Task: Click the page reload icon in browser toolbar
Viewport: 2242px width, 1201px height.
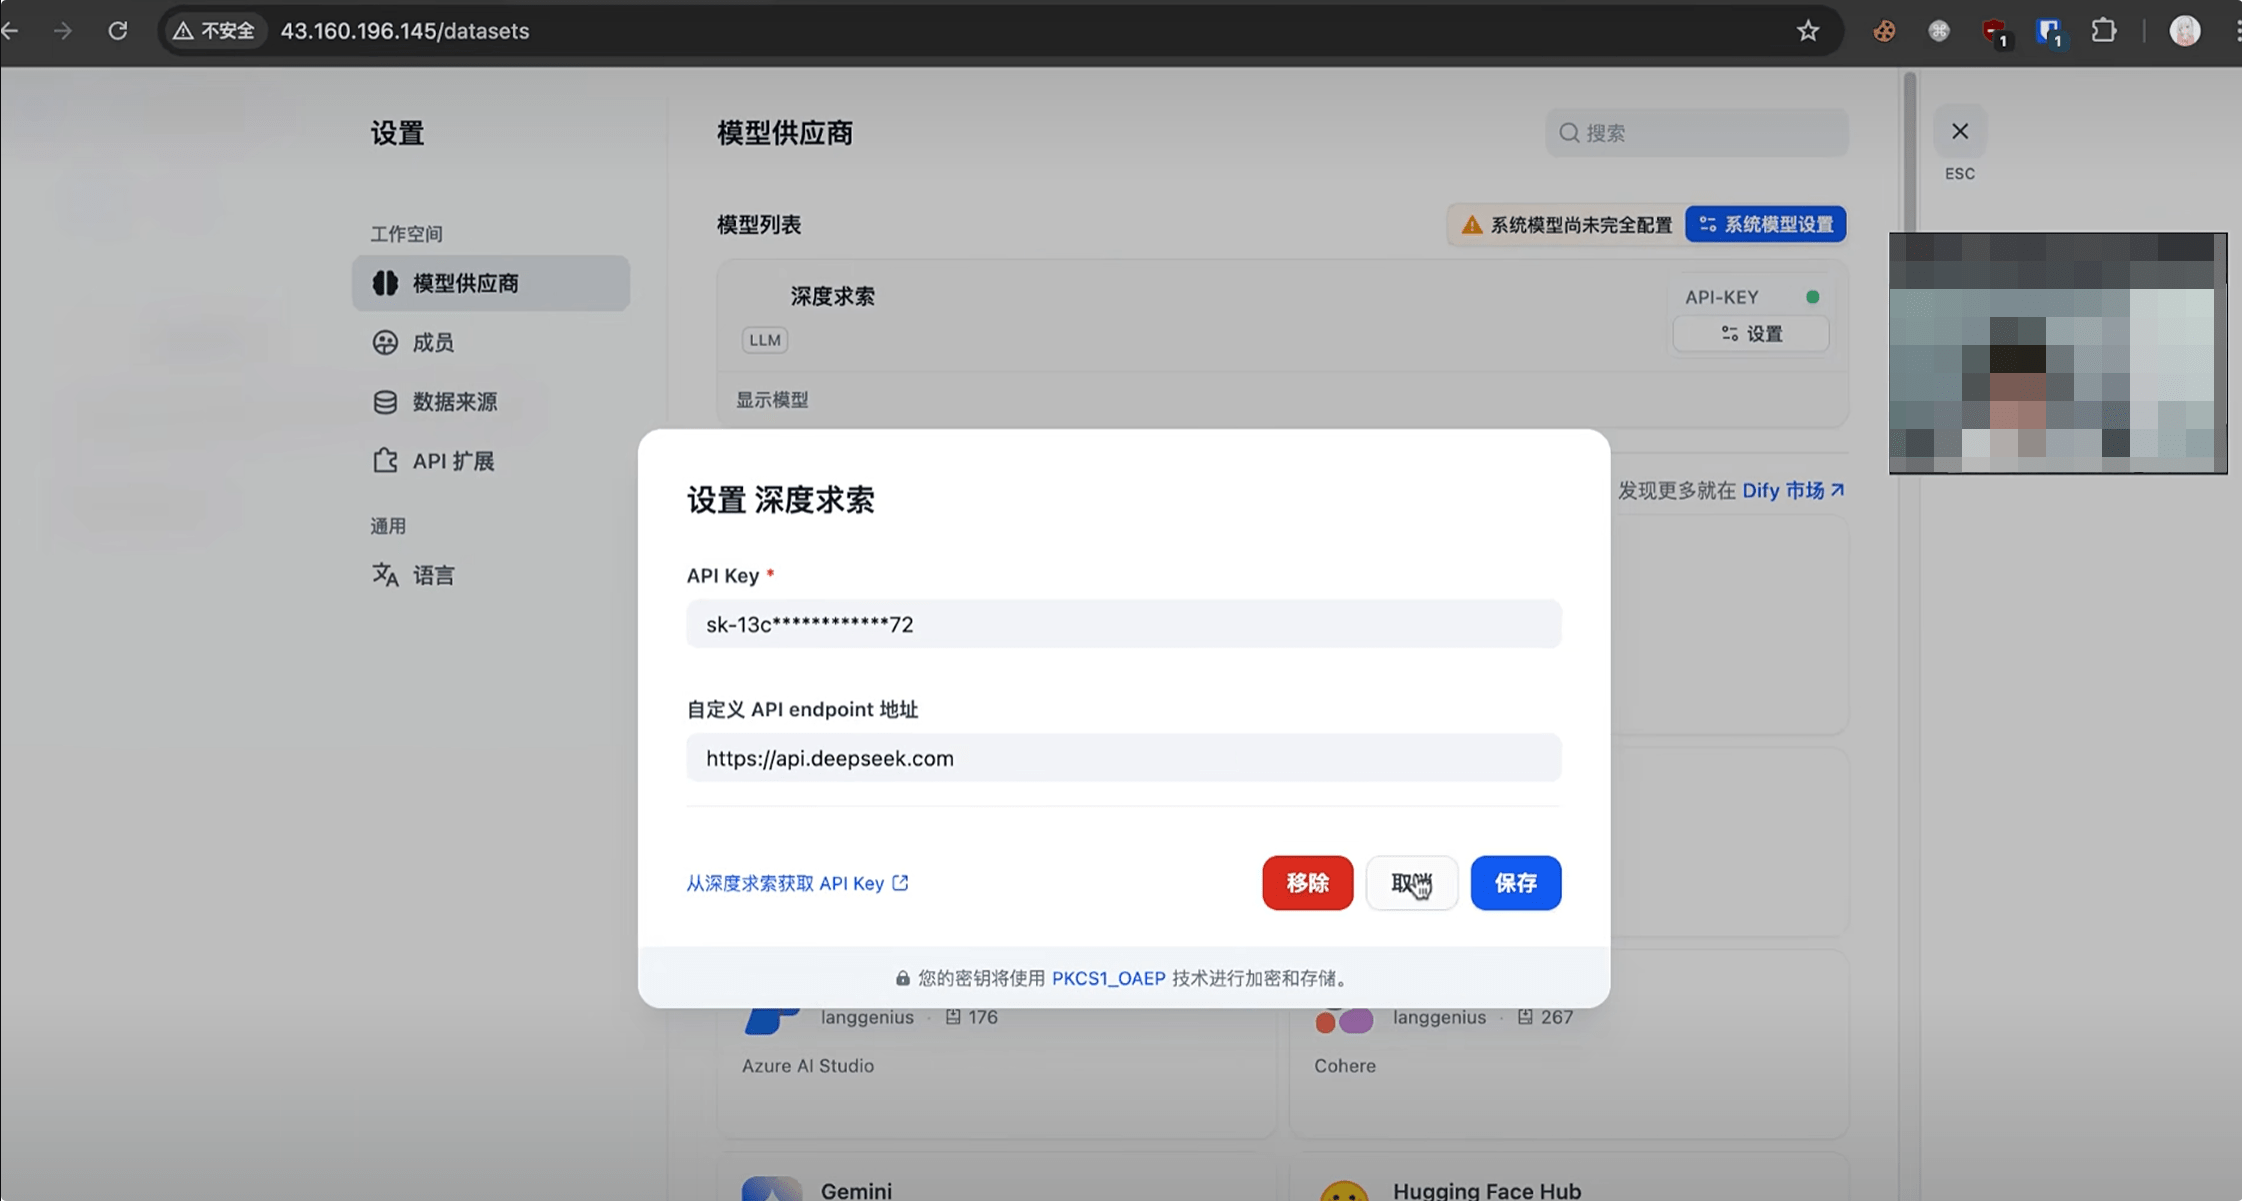Action: click(x=118, y=30)
